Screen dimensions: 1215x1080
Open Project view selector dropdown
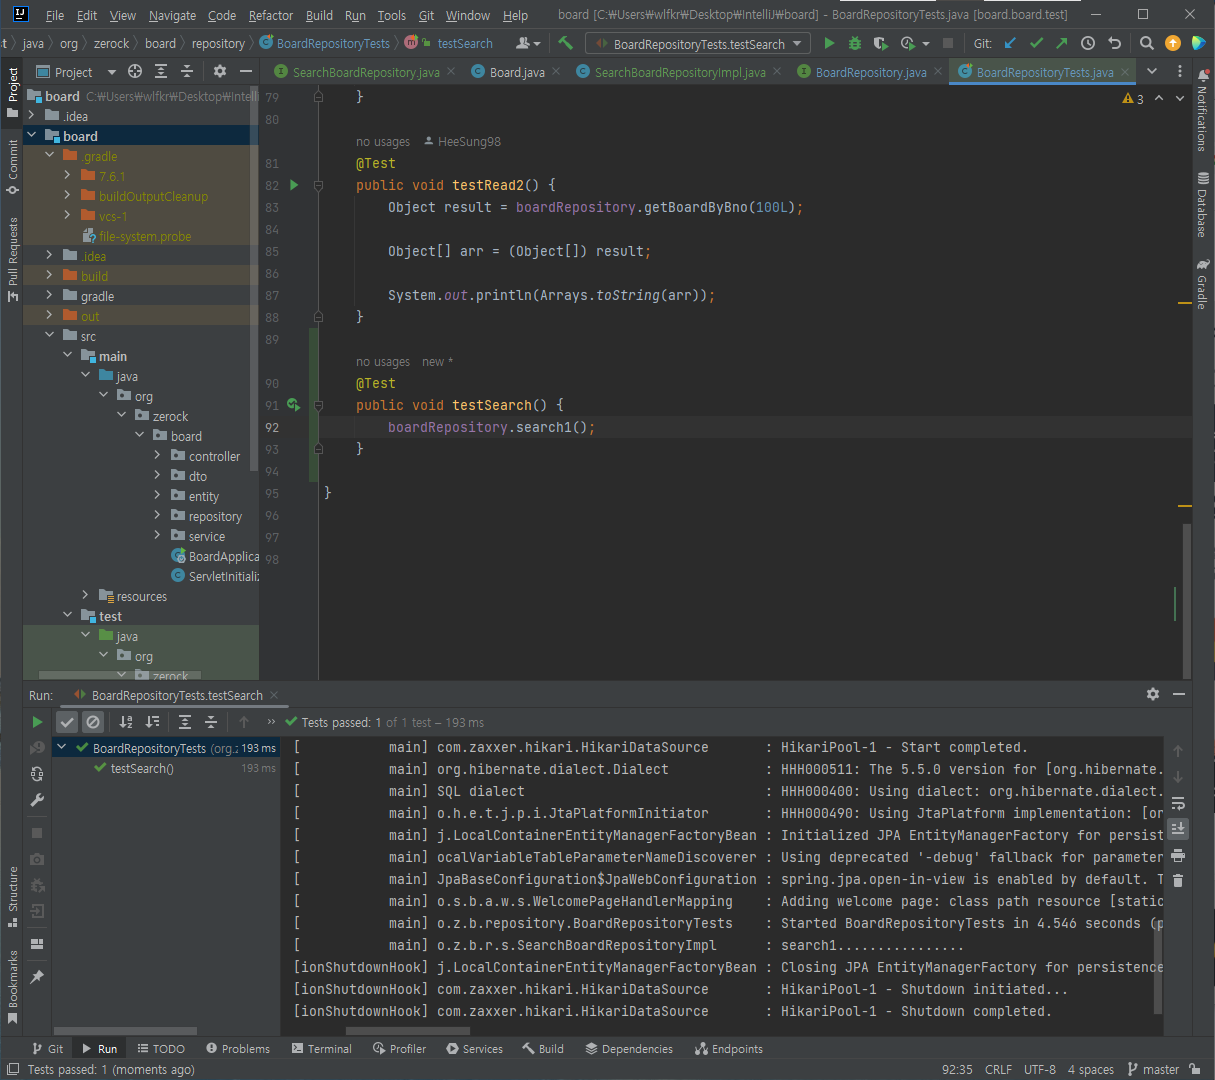tap(76, 72)
